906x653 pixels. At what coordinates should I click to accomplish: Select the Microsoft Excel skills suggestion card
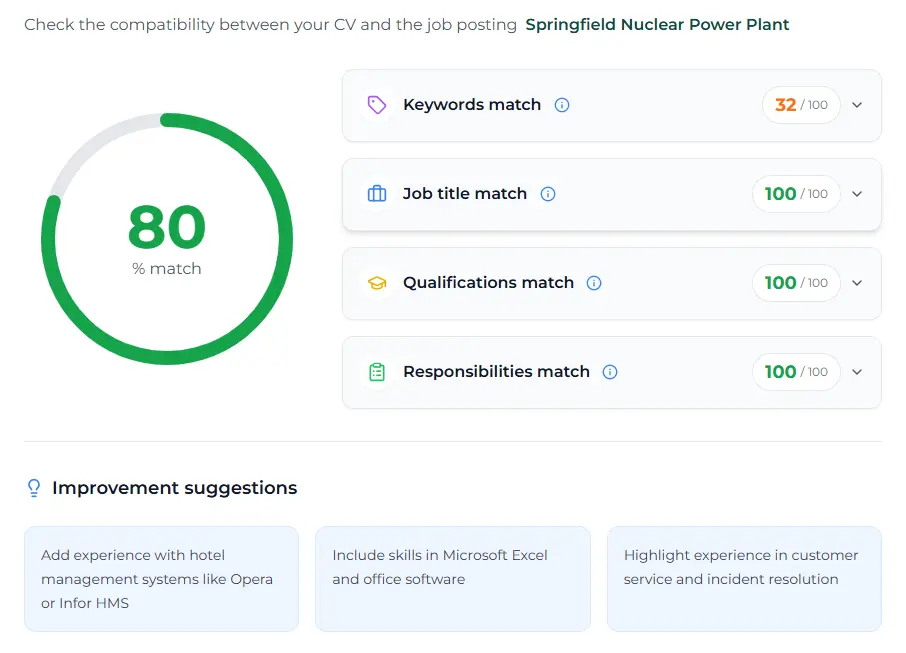[452, 579]
